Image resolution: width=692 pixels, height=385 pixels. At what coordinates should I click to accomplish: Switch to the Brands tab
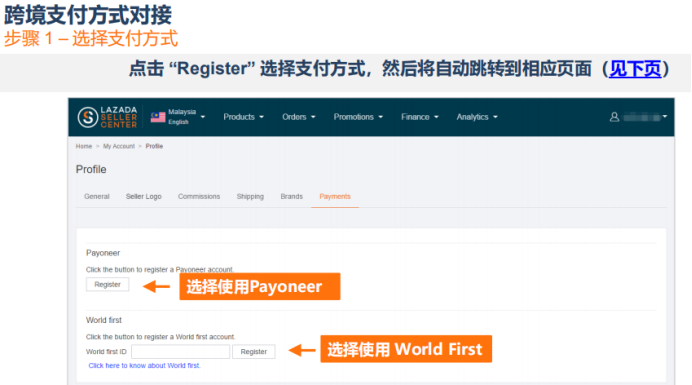291,196
